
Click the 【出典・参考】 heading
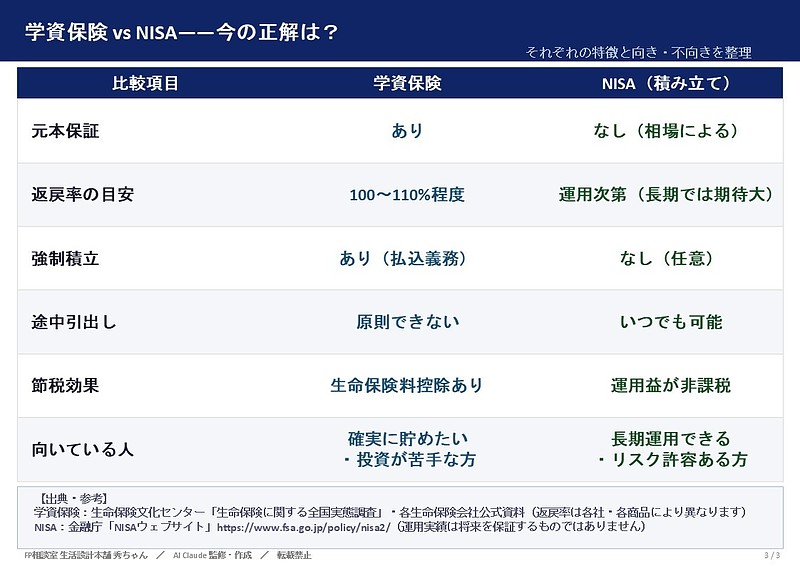[72, 499]
